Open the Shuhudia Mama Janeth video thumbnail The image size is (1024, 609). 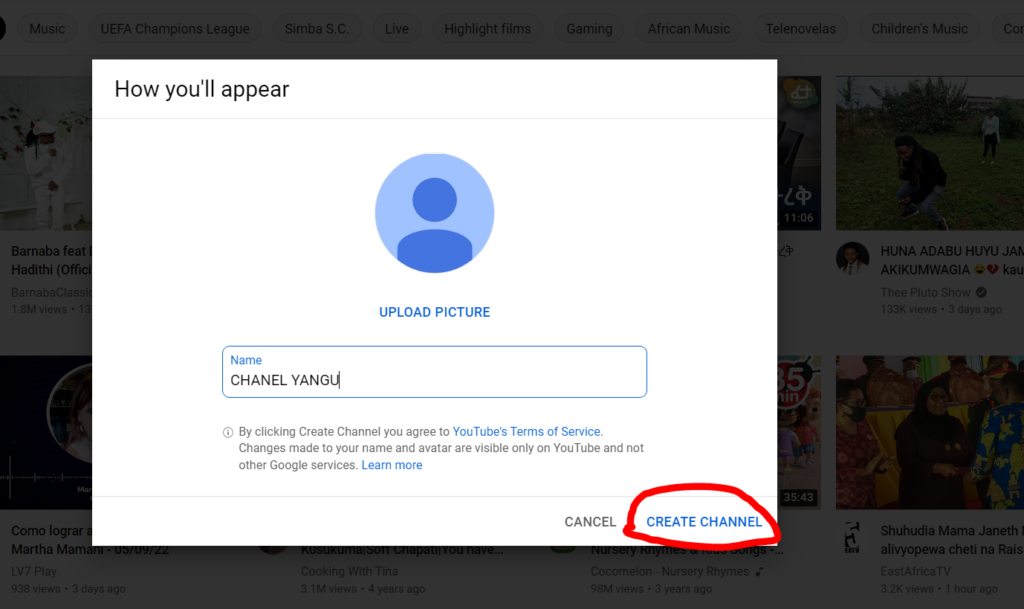[930, 432]
